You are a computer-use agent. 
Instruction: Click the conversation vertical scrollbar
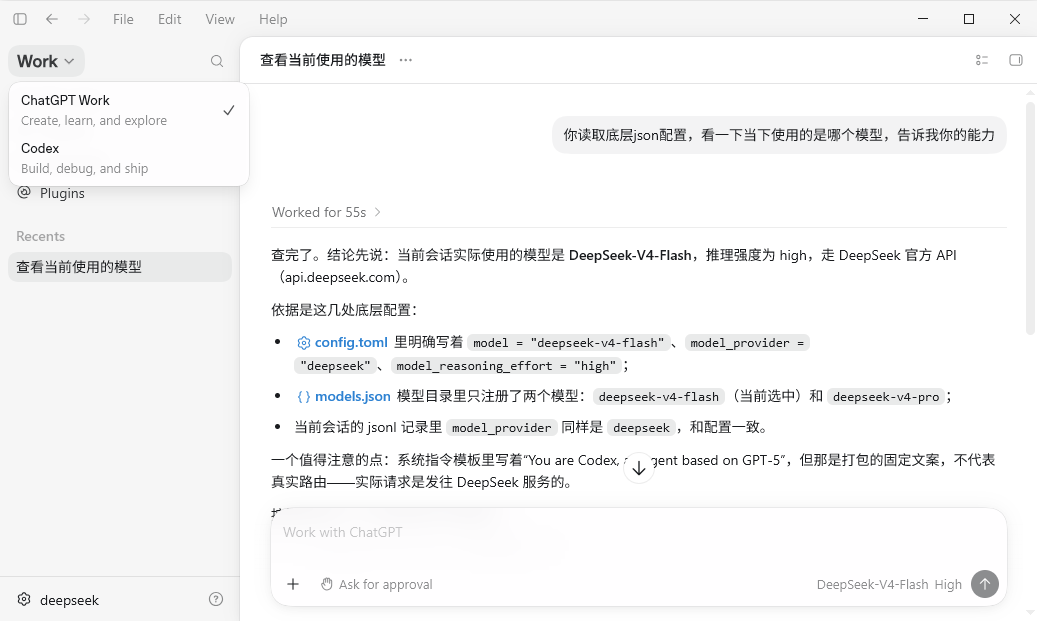(x=1030, y=218)
